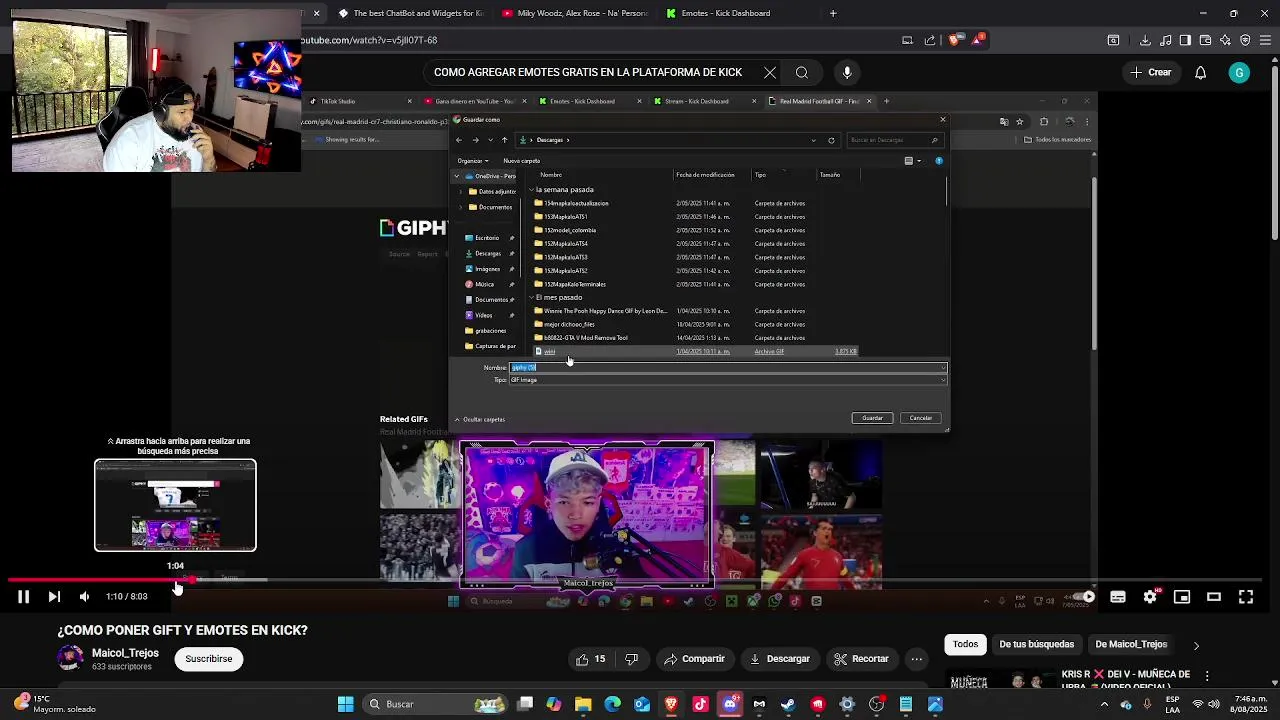The height and width of the screenshot is (720, 1280).
Task: Click the Recortar clip button
Action: 862,659
